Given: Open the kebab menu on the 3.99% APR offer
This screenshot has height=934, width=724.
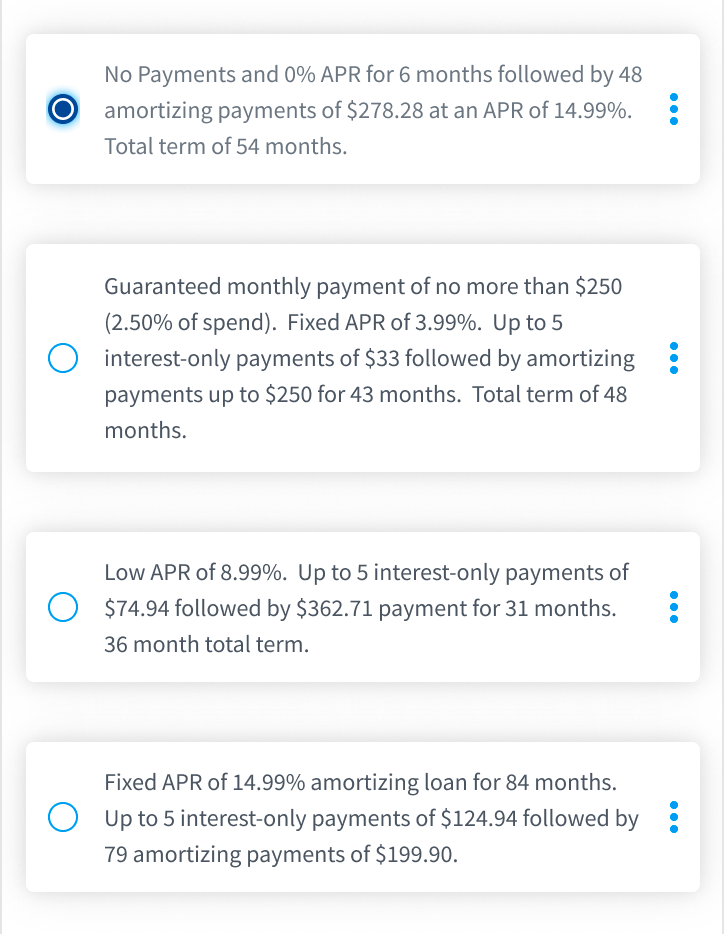Looking at the screenshot, I should coord(673,358).
